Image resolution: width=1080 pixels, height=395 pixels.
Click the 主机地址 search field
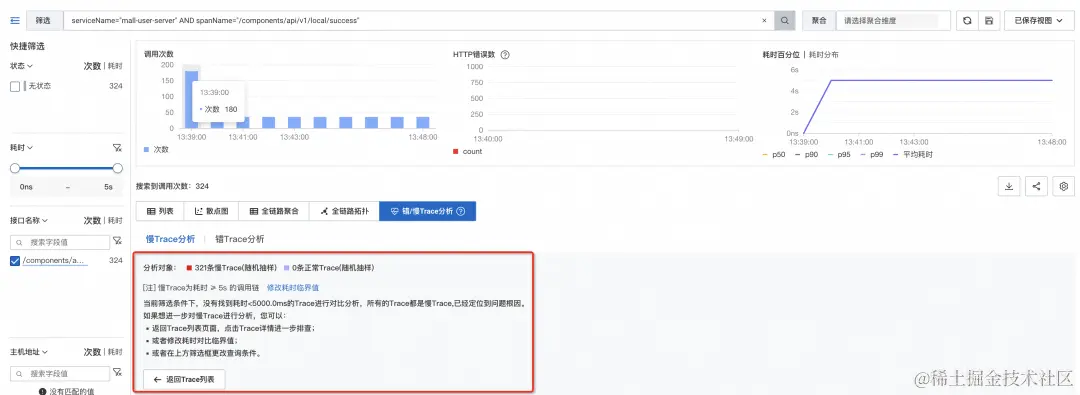(60, 374)
